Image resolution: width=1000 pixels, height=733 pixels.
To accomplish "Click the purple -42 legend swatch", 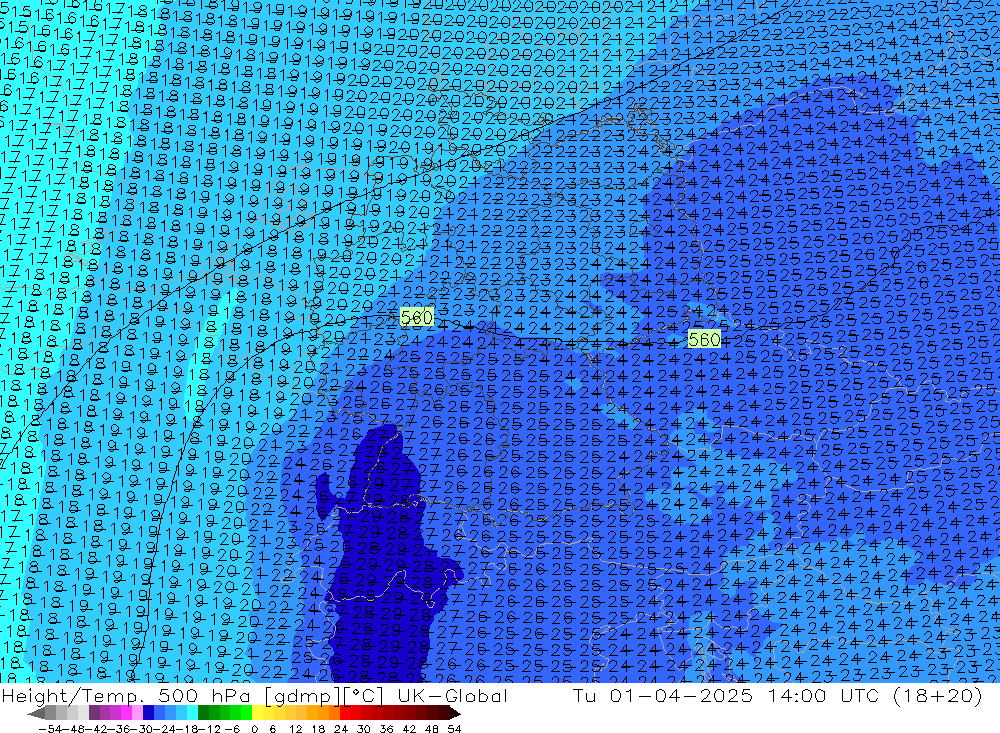I will pos(94,713).
